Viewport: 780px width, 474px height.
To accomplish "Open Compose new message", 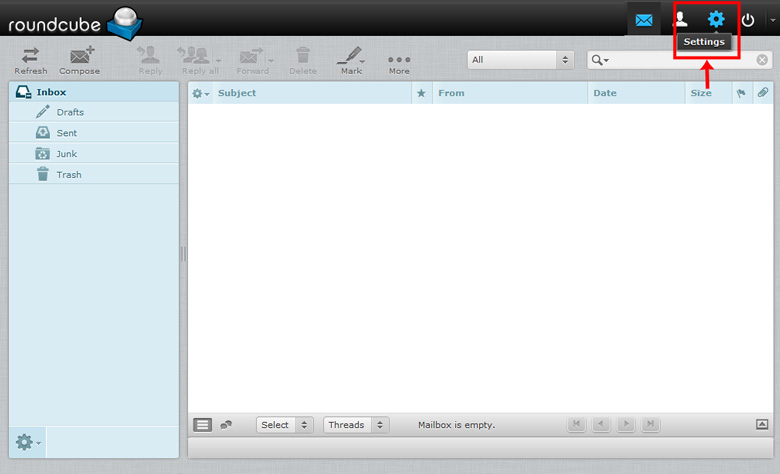I will tap(79, 59).
